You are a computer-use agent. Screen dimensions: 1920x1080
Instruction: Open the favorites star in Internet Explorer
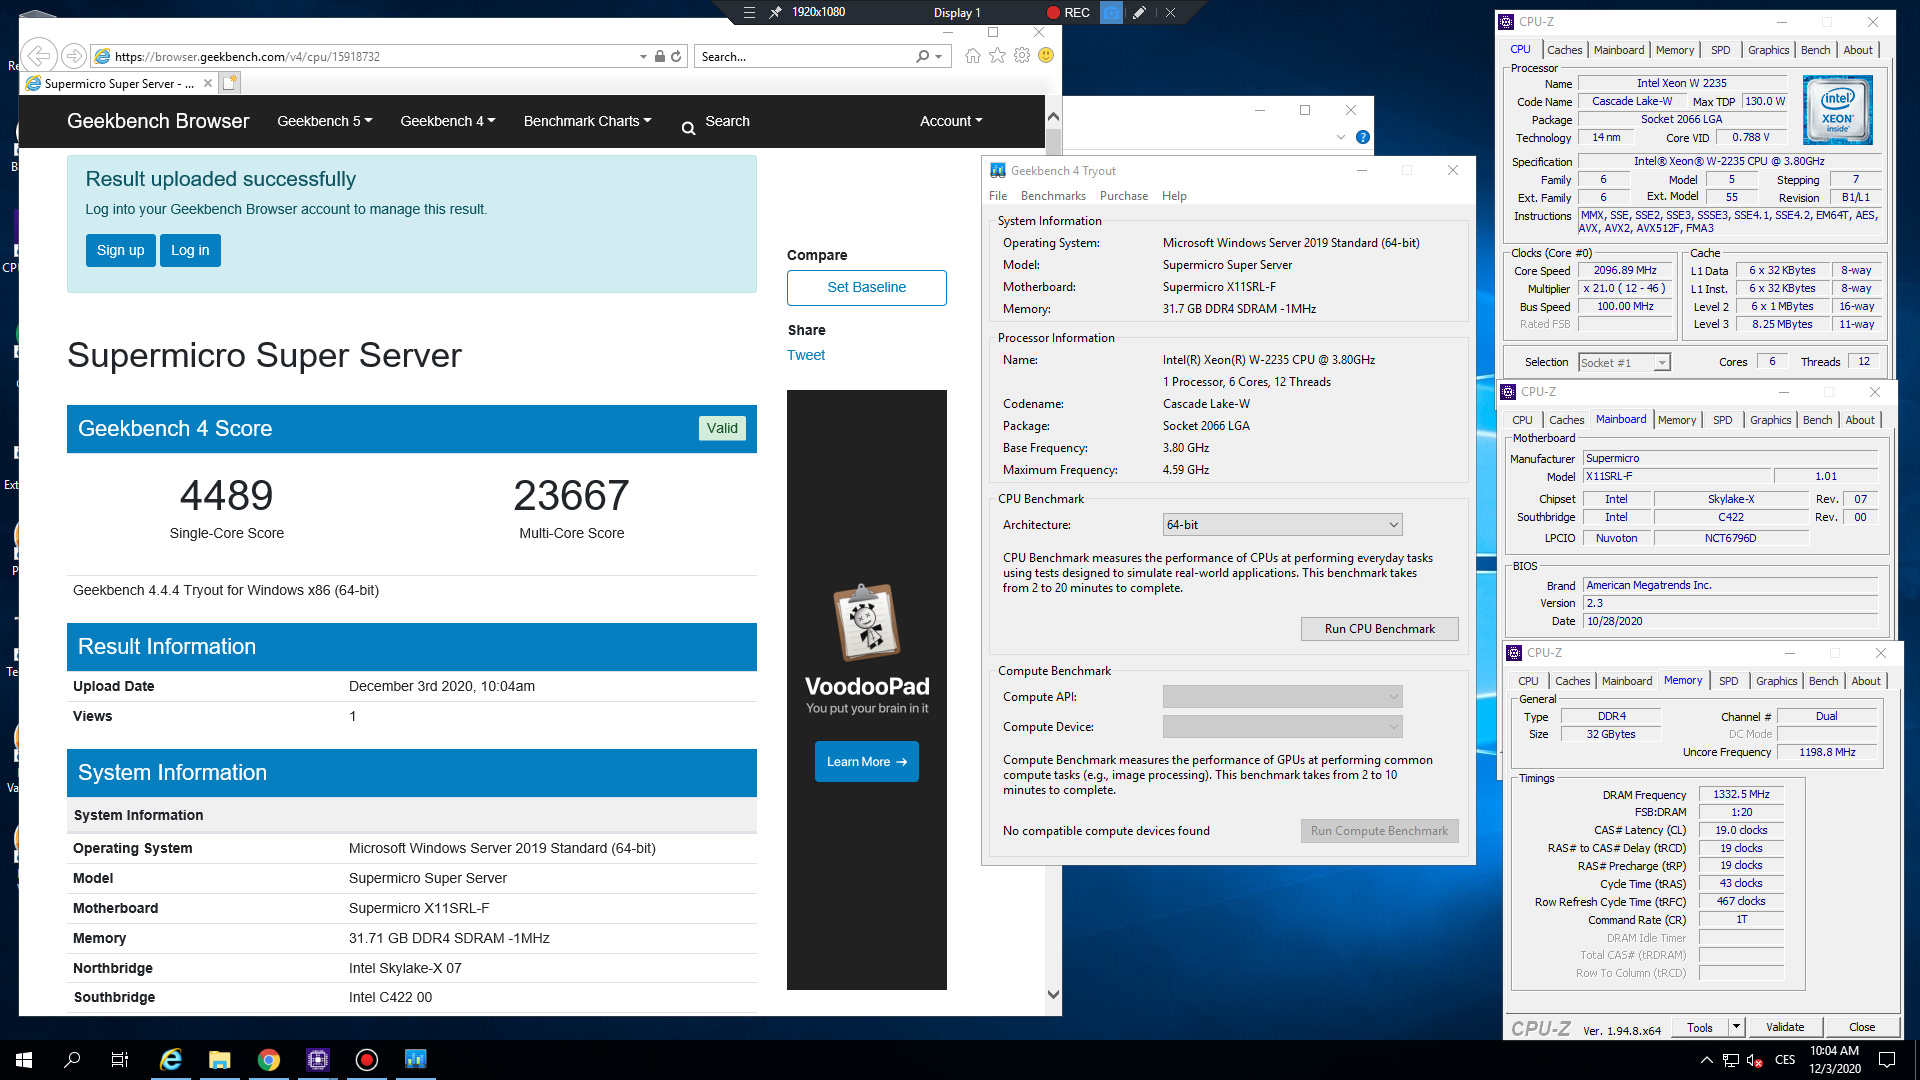click(x=997, y=56)
